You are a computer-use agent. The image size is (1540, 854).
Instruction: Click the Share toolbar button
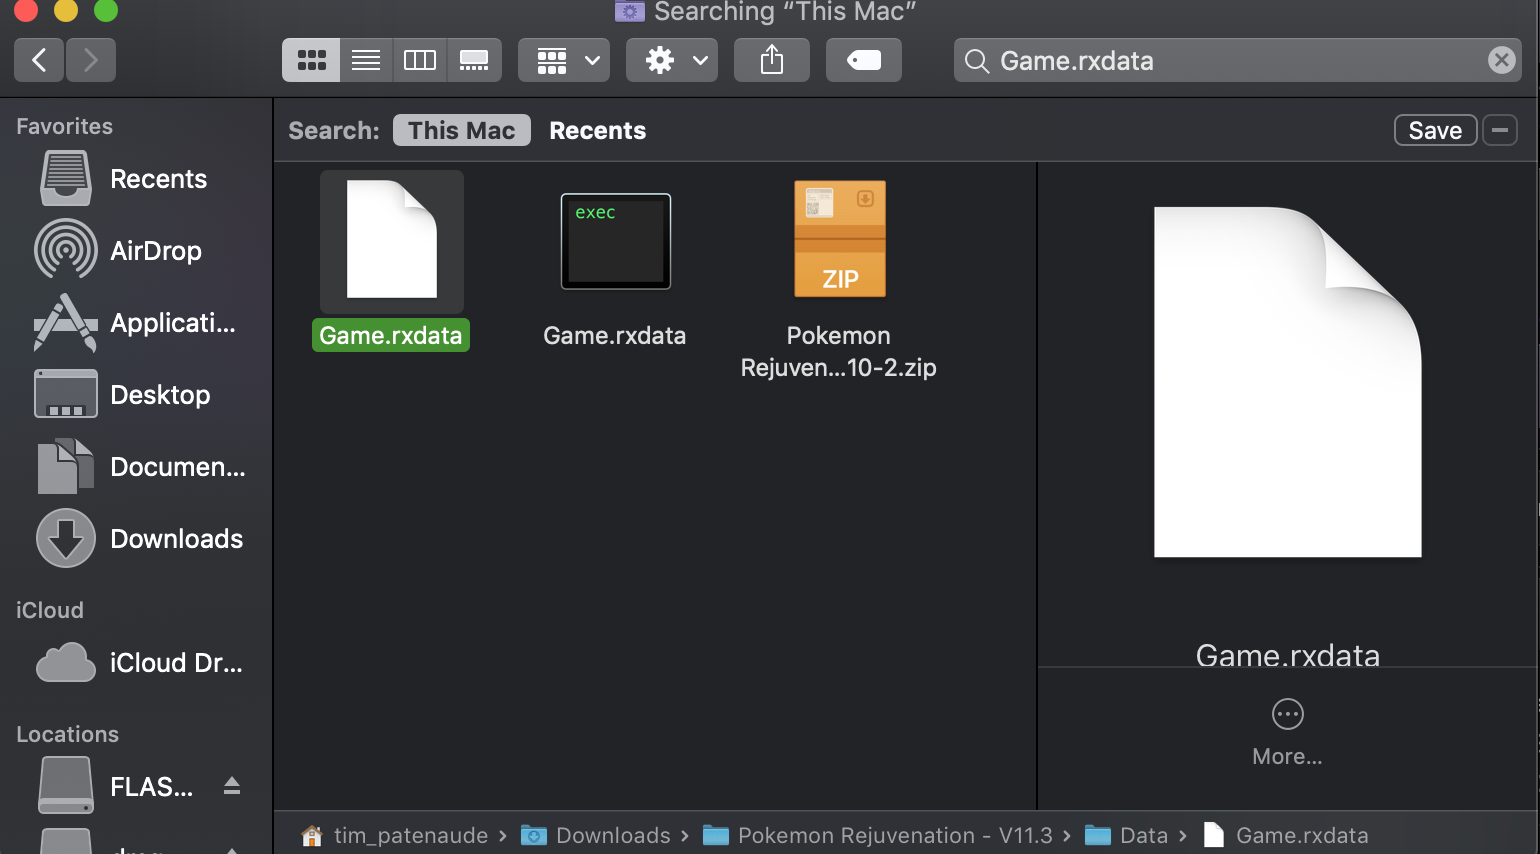pos(771,61)
